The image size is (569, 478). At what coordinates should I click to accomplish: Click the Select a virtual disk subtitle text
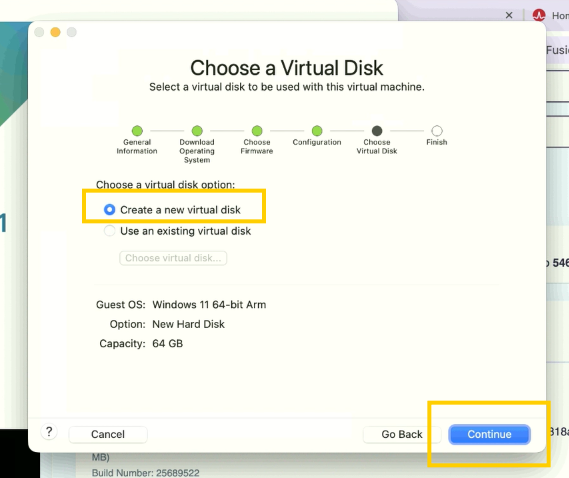click(287, 87)
